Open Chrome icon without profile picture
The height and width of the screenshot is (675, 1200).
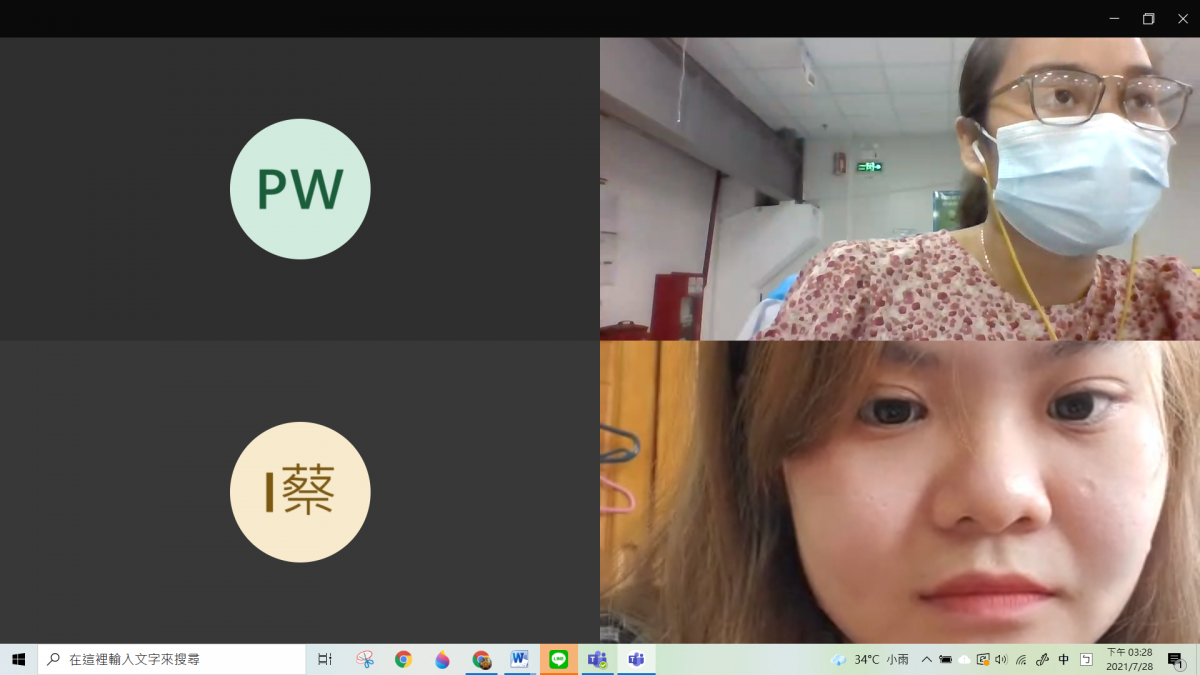point(403,659)
